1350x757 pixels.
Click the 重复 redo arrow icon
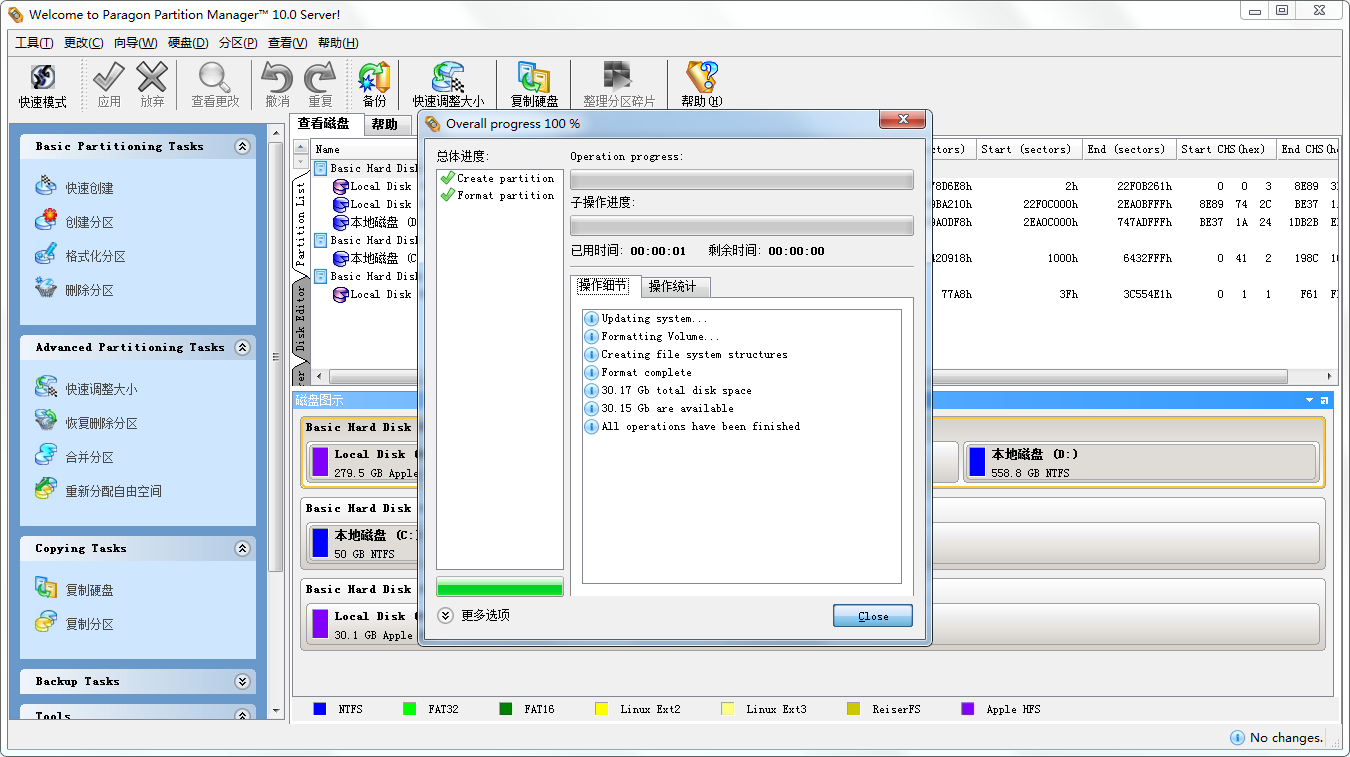tap(320, 77)
